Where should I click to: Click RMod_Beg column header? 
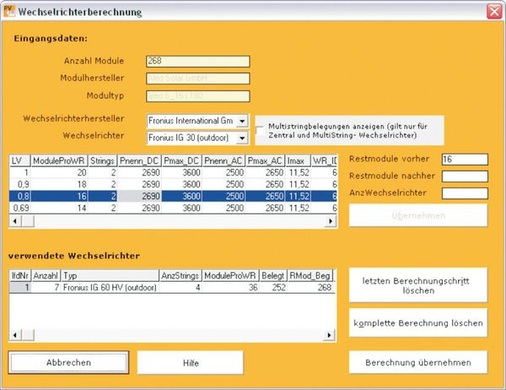coord(310,276)
